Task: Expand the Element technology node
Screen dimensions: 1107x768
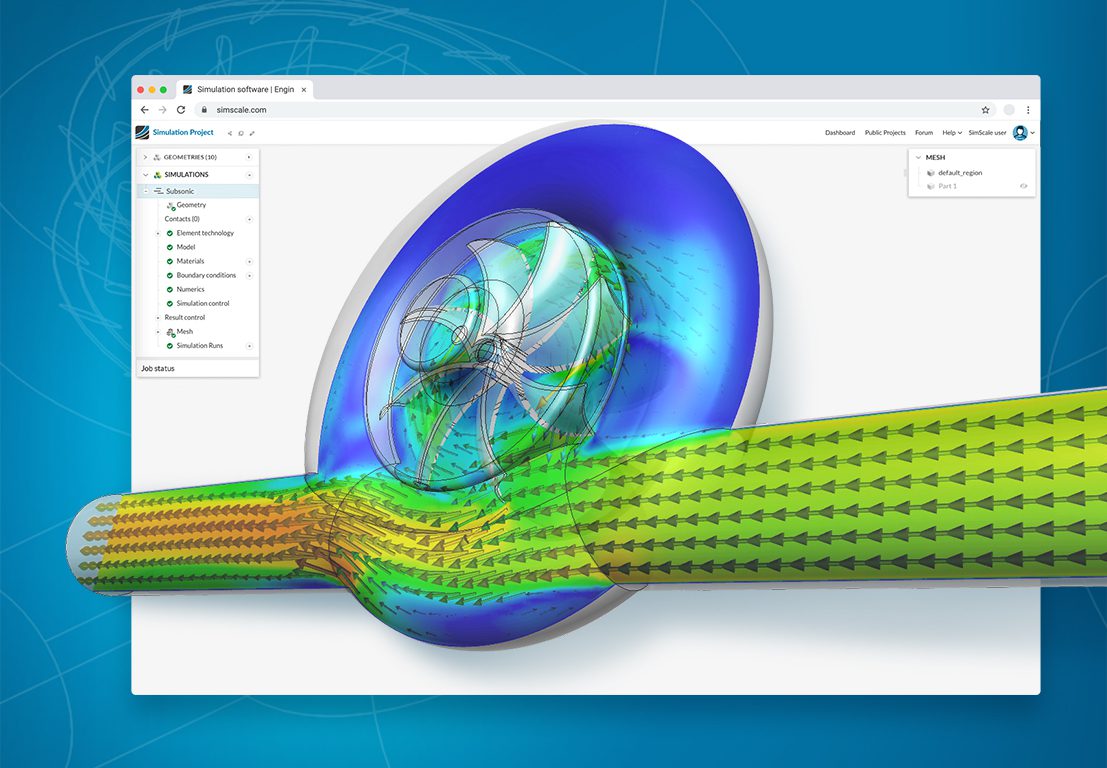Action: [x=157, y=233]
